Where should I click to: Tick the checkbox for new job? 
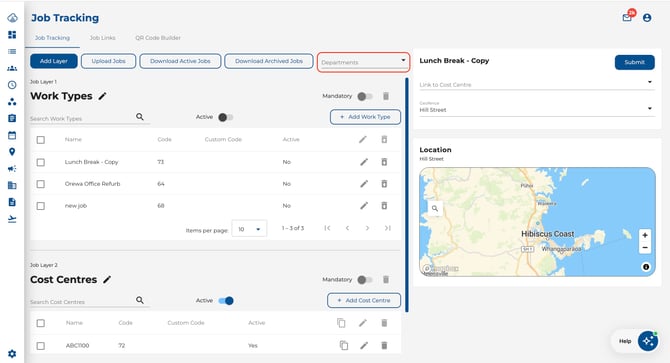tap(41, 206)
